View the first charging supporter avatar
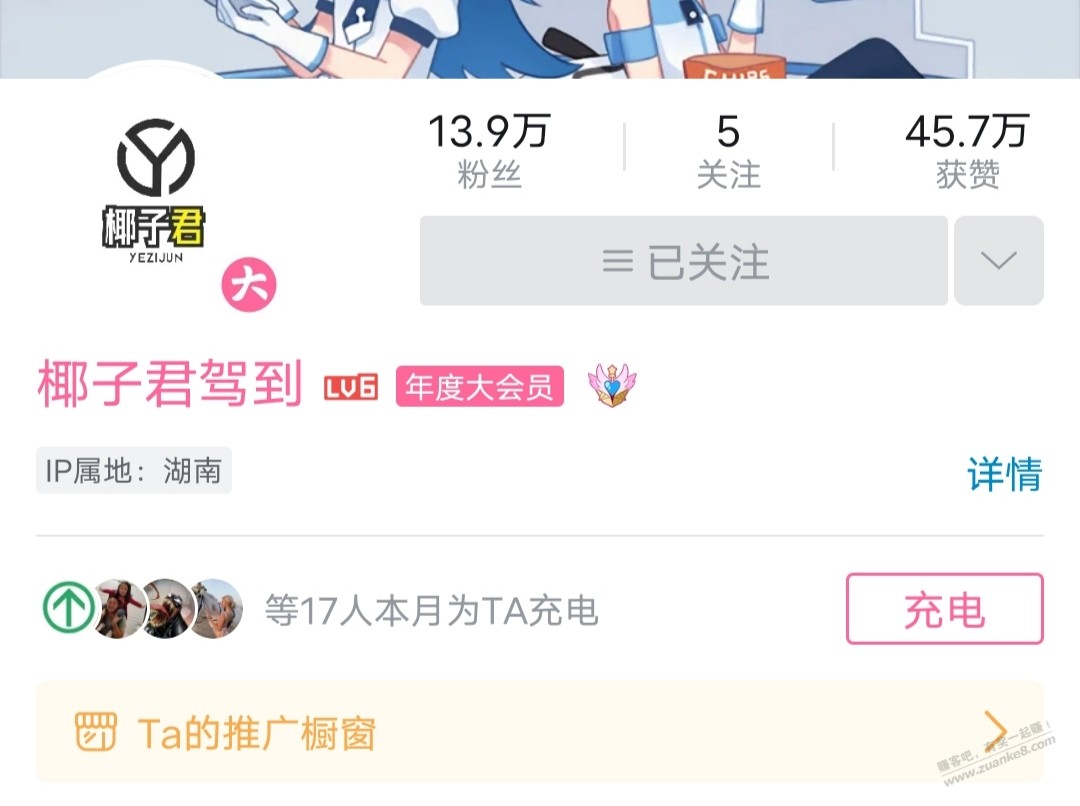 point(121,608)
